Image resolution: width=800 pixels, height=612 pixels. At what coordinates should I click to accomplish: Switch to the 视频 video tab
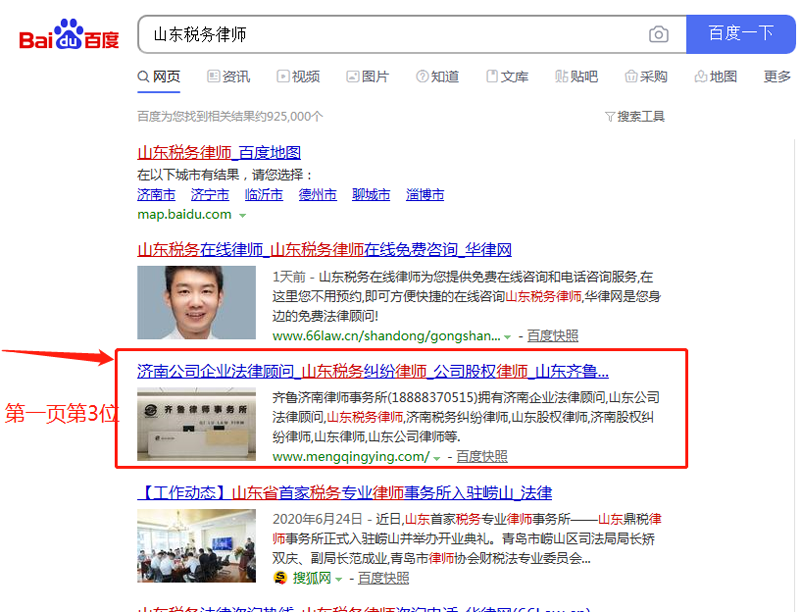(298, 77)
